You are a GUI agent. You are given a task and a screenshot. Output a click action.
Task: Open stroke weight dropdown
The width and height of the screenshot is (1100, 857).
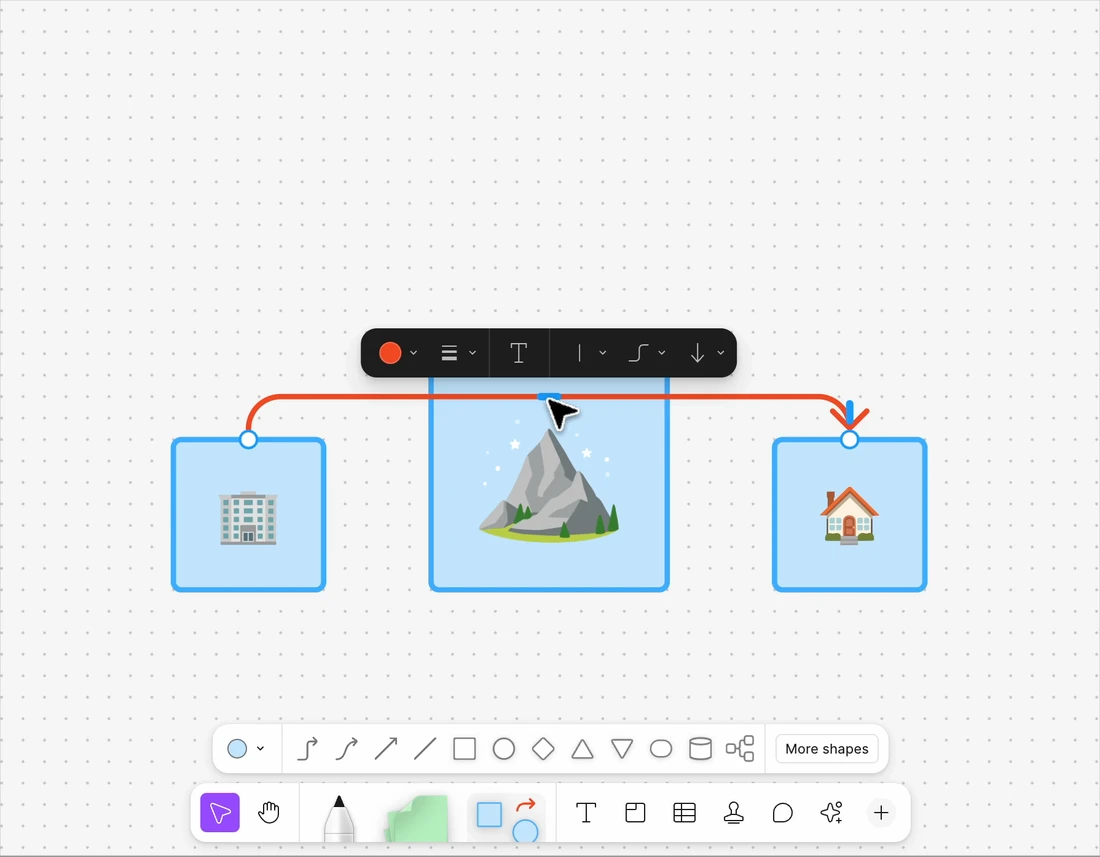click(458, 353)
